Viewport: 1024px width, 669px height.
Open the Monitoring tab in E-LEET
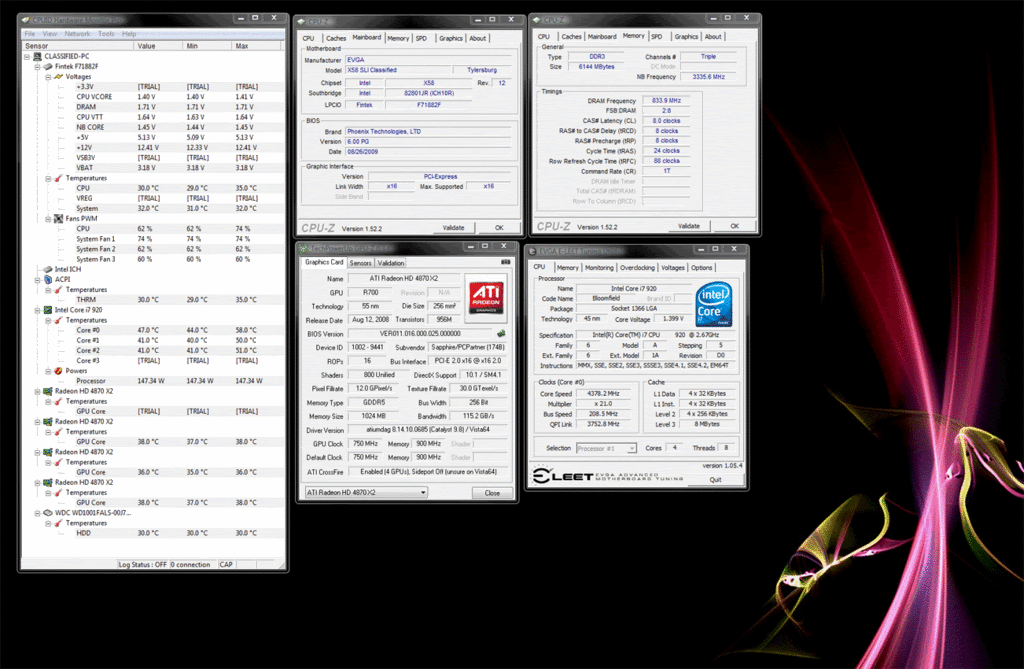click(599, 268)
